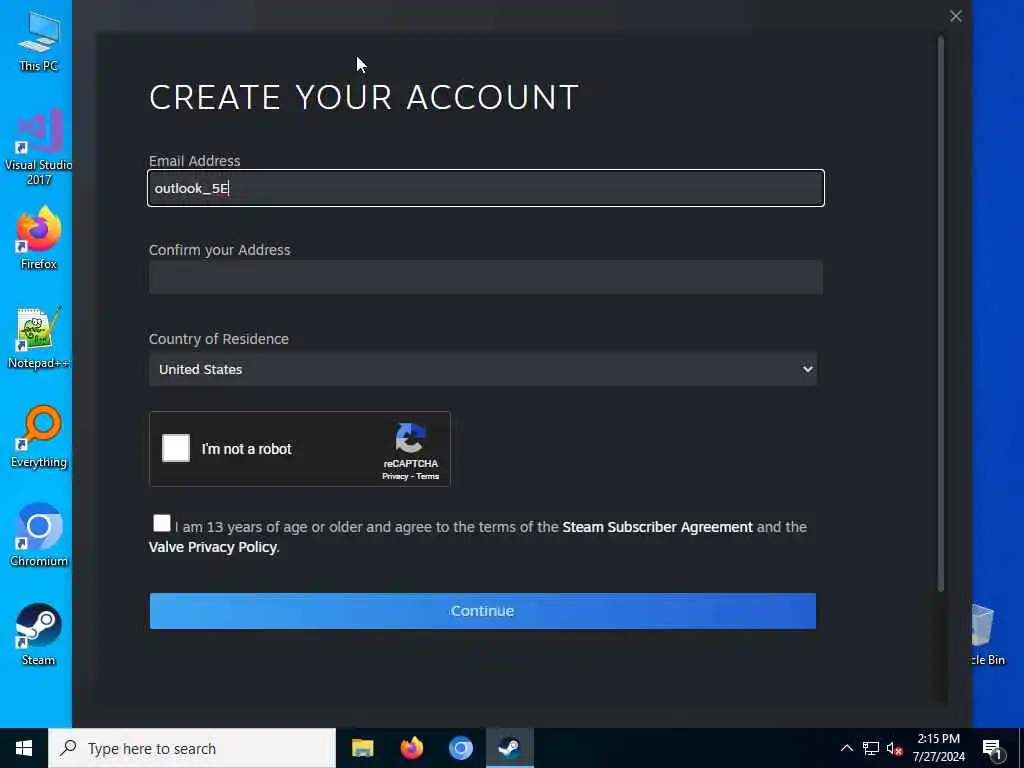Viewport: 1024px width, 768px height.
Task: Select the Steam taskbar button
Action: [509, 748]
